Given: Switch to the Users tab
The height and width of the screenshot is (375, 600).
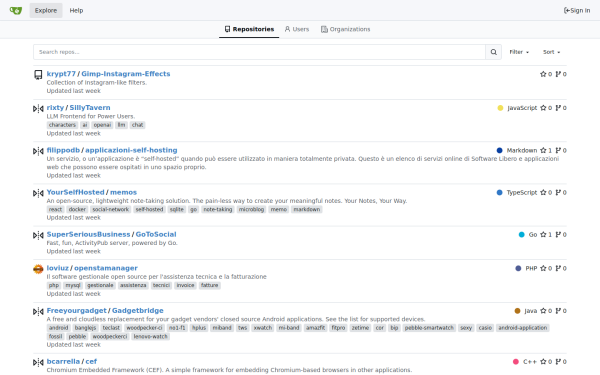Looking at the screenshot, I should pos(297,29).
